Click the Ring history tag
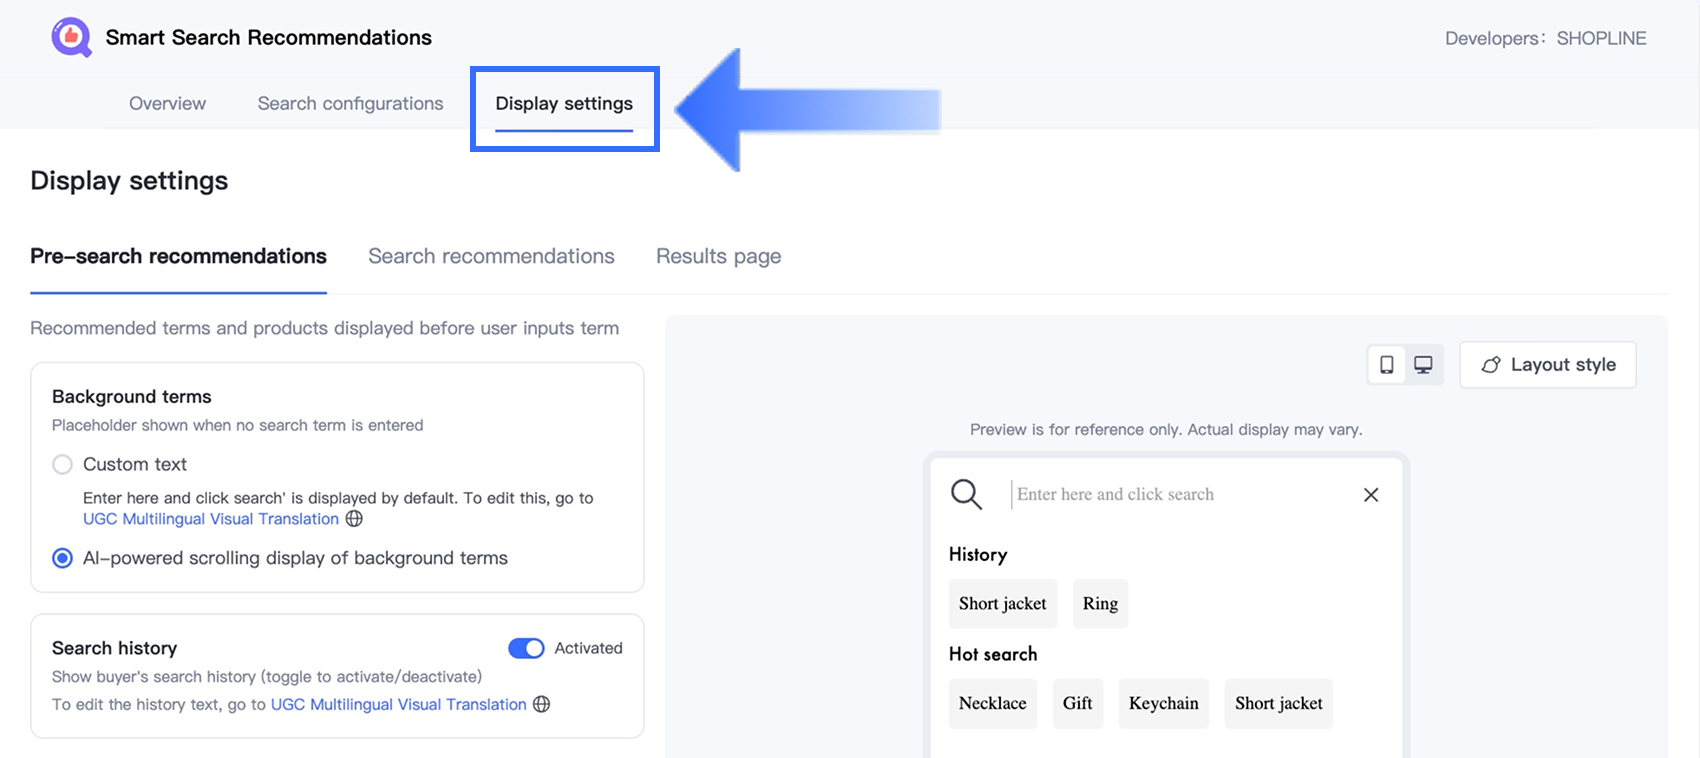This screenshot has height=758, width=1700. click(1100, 603)
